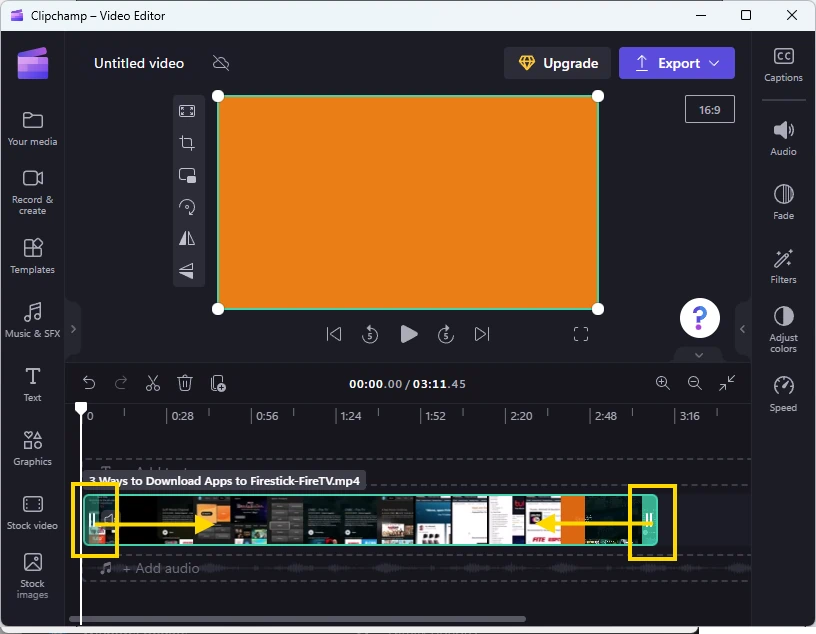Select the orange video preview canvas
The width and height of the screenshot is (816, 634).
pyautogui.click(x=408, y=202)
